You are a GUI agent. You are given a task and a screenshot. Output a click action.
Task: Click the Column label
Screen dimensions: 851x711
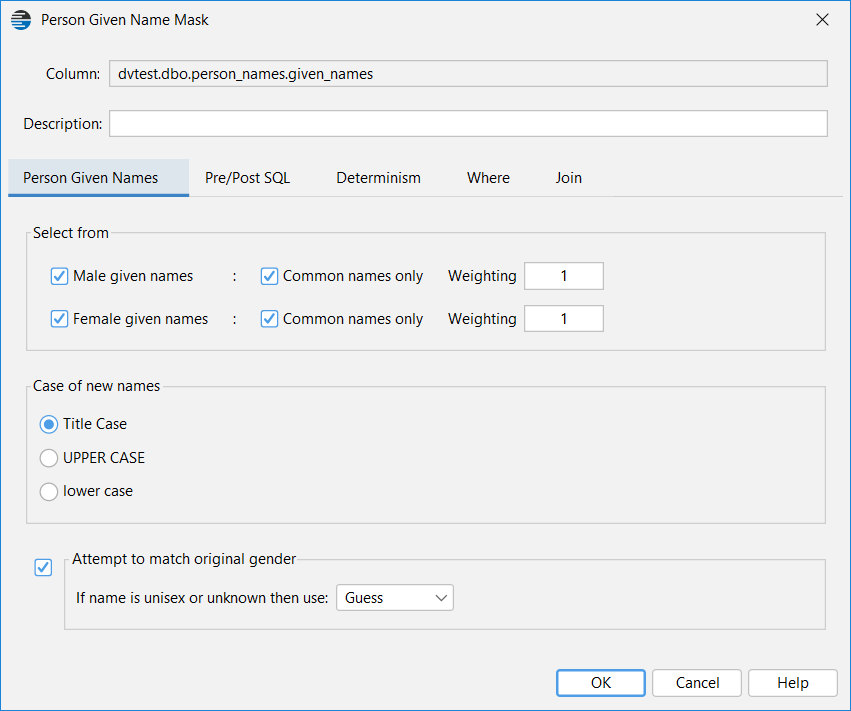(73, 74)
